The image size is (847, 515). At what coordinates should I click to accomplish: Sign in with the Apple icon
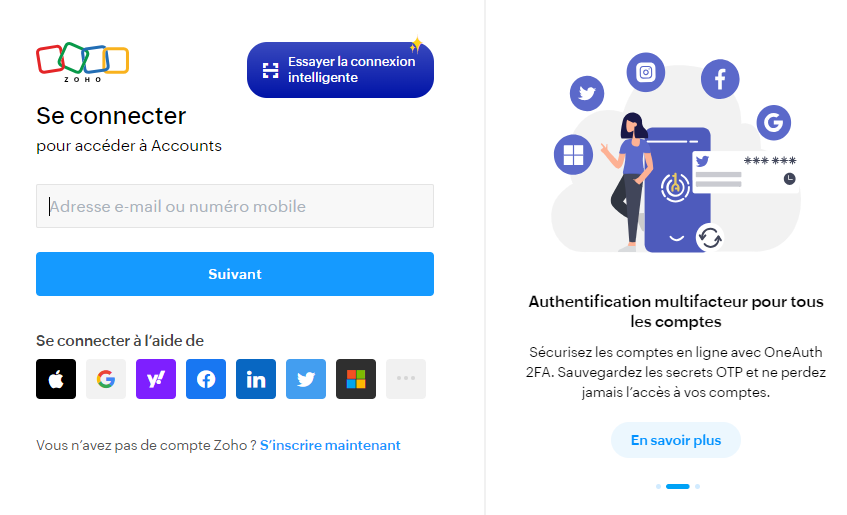(x=56, y=379)
